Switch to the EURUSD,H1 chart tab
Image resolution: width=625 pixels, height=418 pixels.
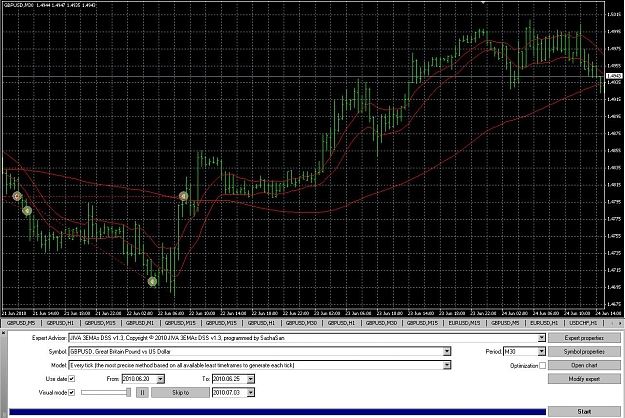pos(544,323)
